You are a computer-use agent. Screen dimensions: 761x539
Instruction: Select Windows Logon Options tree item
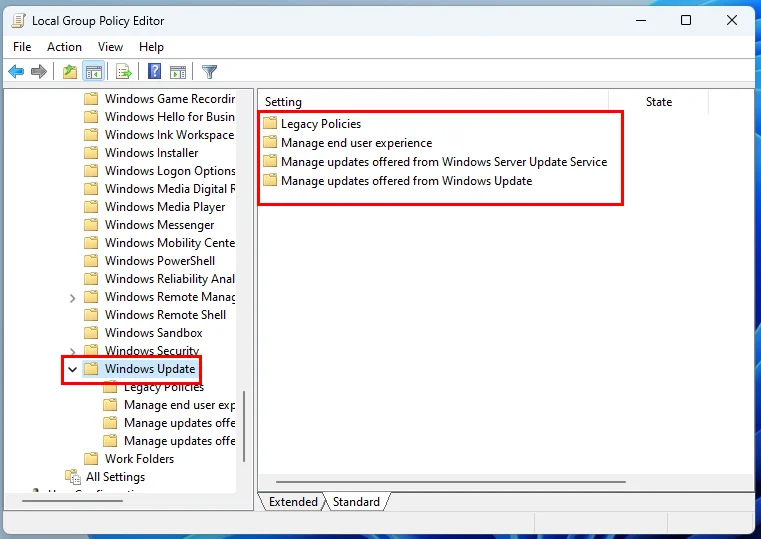(170, 171)
